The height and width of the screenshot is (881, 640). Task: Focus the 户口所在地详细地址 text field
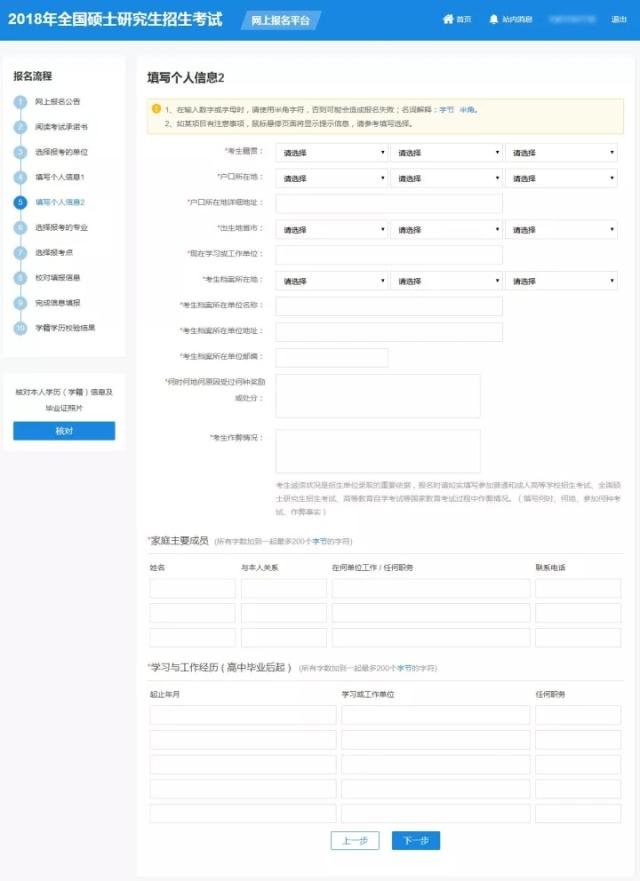(x=388, y=204)
